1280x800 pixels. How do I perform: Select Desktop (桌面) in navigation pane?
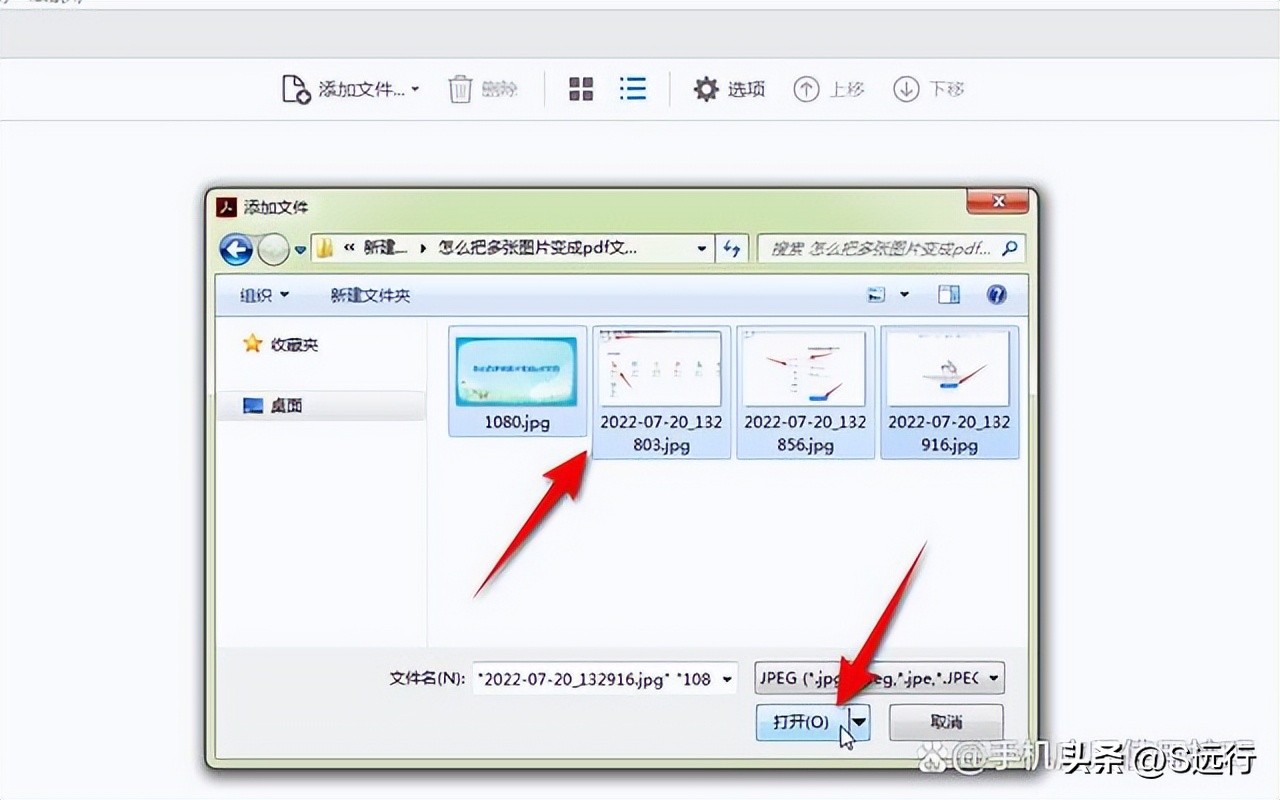273,405
